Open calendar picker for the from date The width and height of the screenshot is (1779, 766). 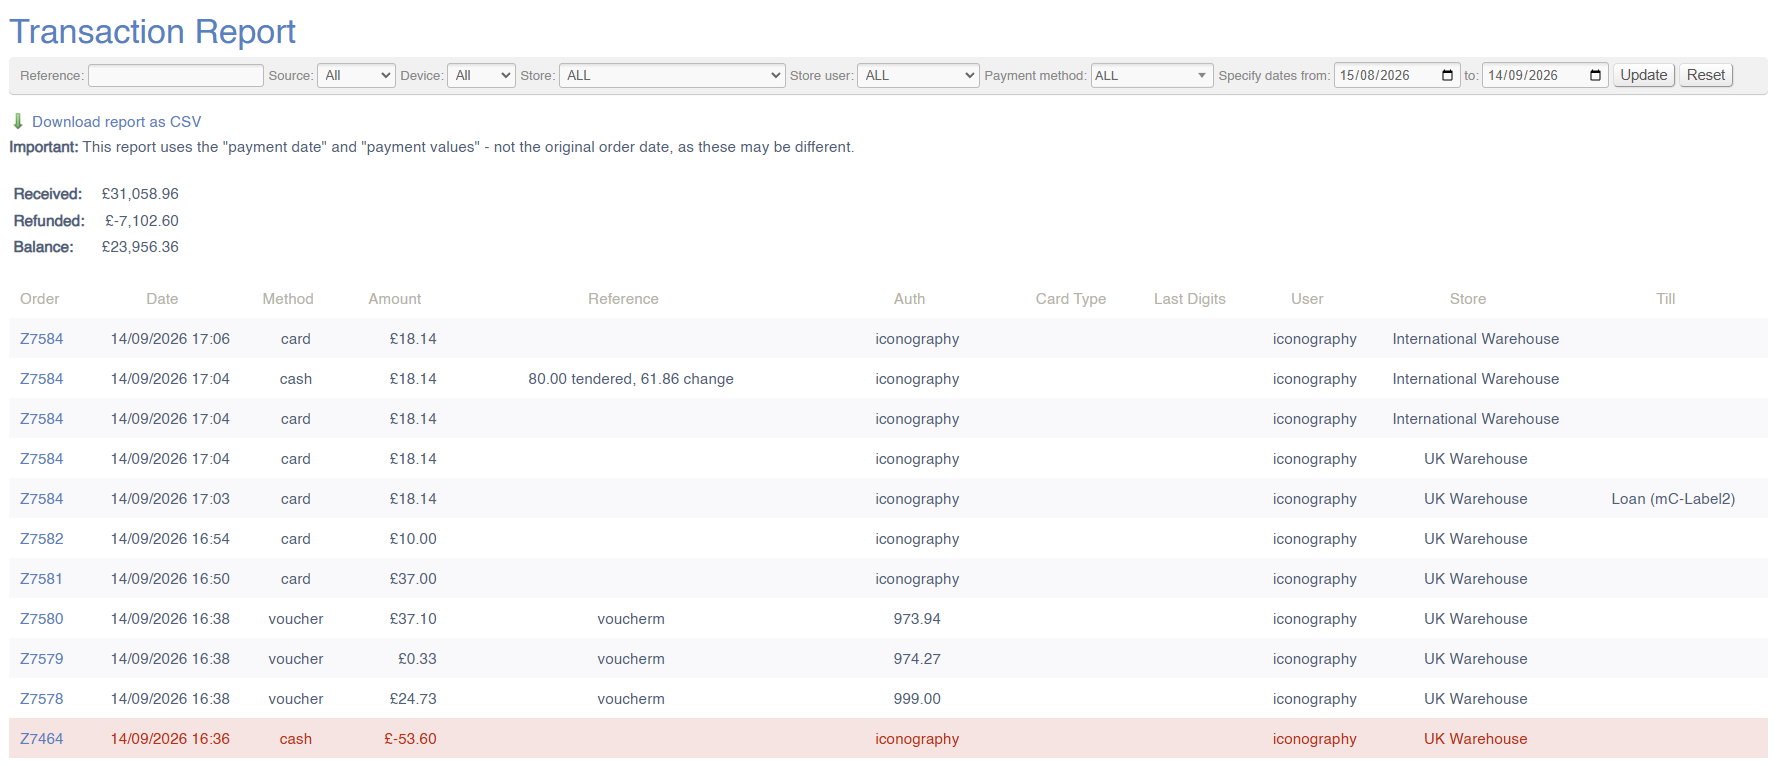[x=1447, y=75]
